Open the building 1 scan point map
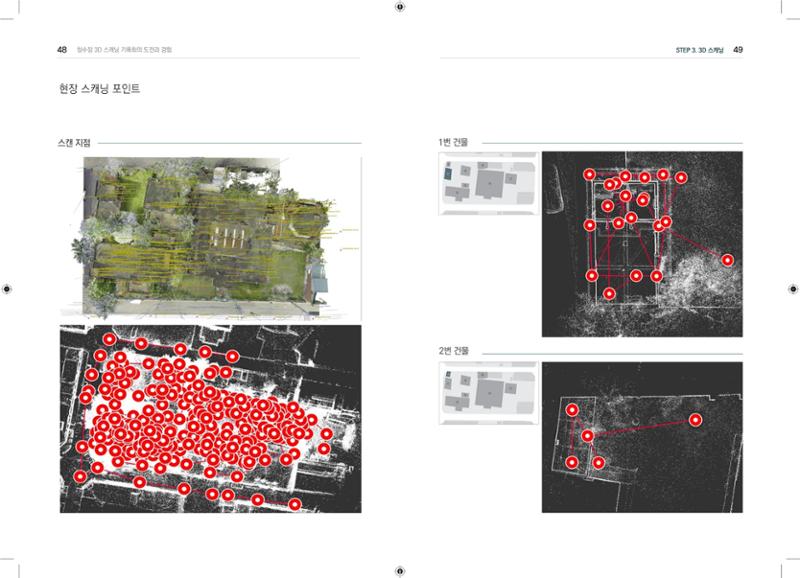The height and width of the screenshot is (578, 800). pyautogui.click(x=642, y=244)
